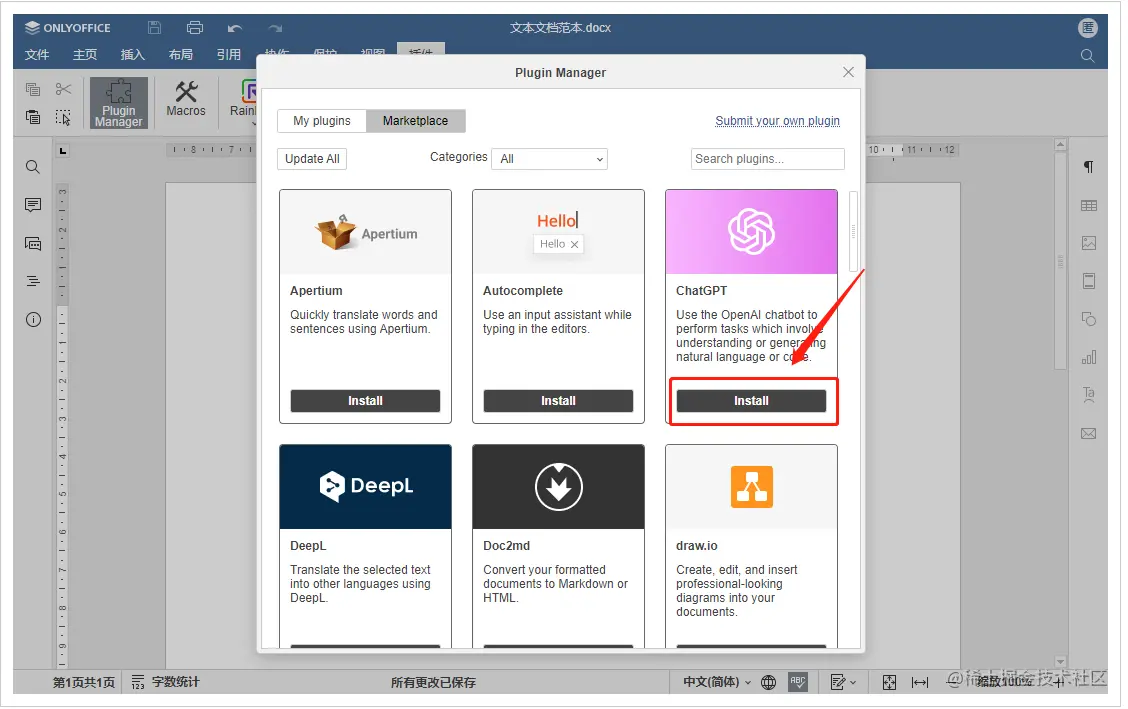The width and height of the screenshot is (1128, 709).
Task: Expand the 中文(简体) language dropdown
Action: point(717,682)
